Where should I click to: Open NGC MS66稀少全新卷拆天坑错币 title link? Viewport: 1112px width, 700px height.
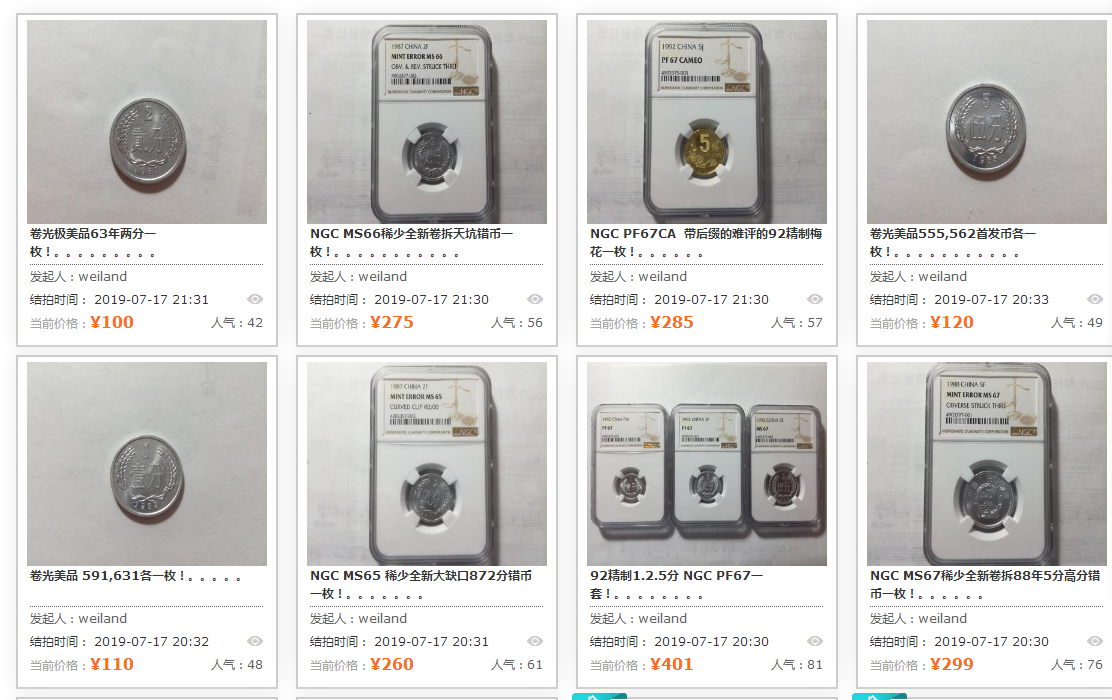411,243
